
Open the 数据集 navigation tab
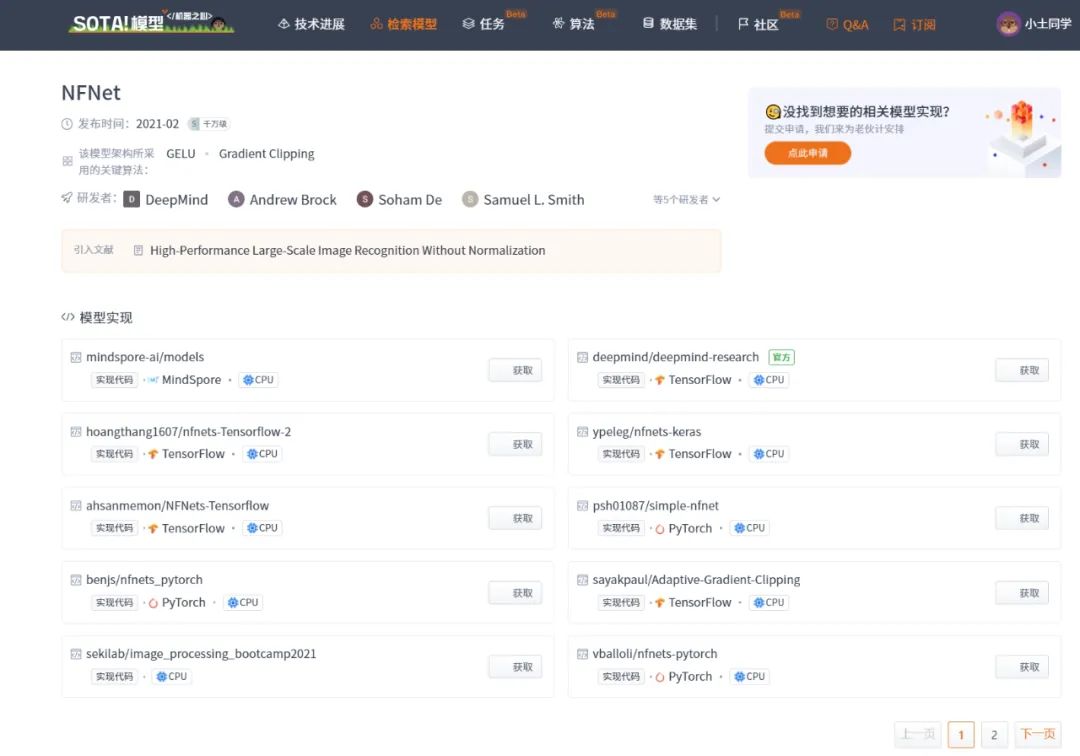669,24
